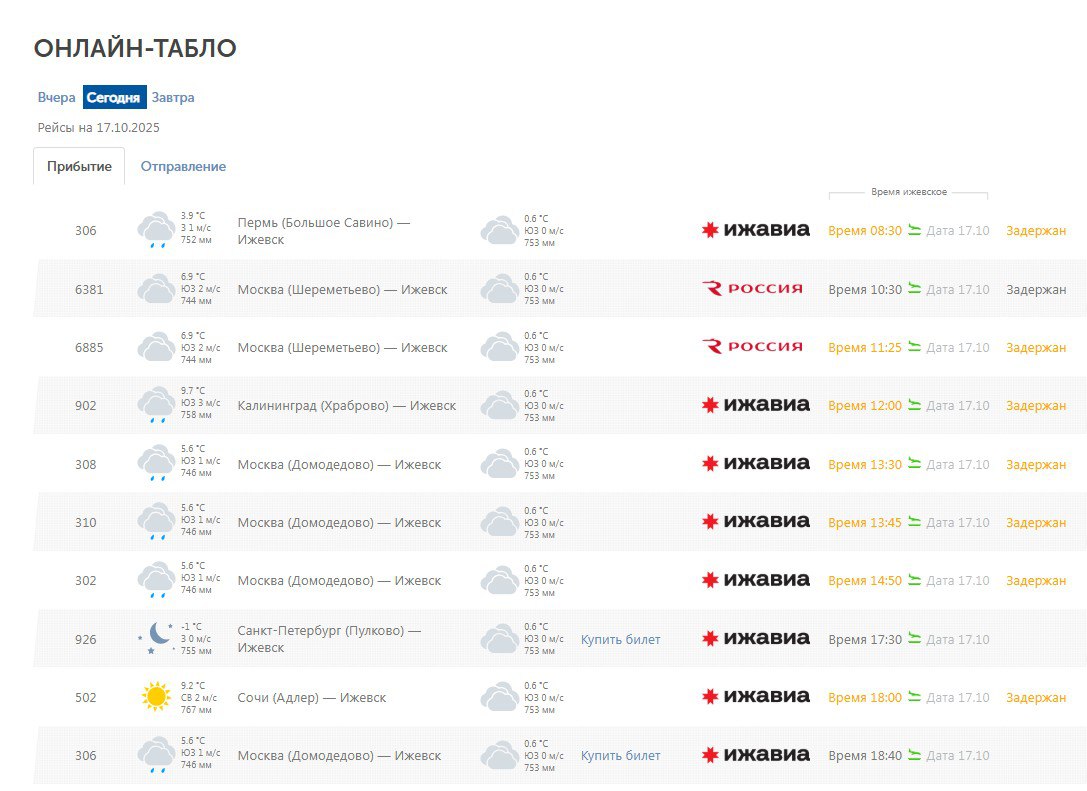
Task: Click the Izhavia logo on flight 902
Action: coord(755,405)
